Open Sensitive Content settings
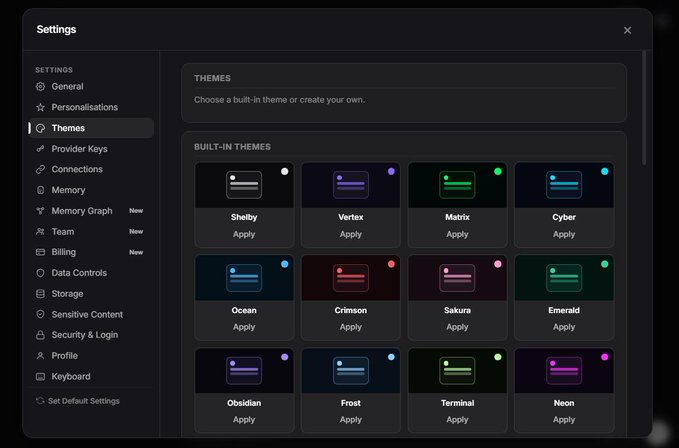Image resolution: width=679 pixels, height=448 pixels. click(91, 314)
